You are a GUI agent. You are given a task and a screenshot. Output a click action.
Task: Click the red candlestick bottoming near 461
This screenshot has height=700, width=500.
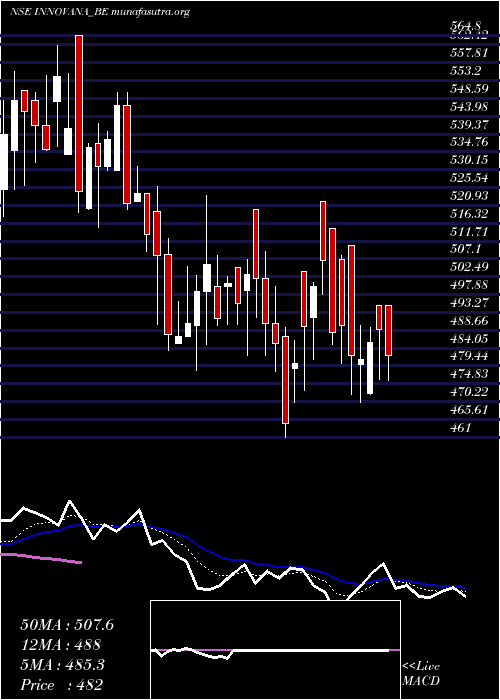tap(285, 380)
